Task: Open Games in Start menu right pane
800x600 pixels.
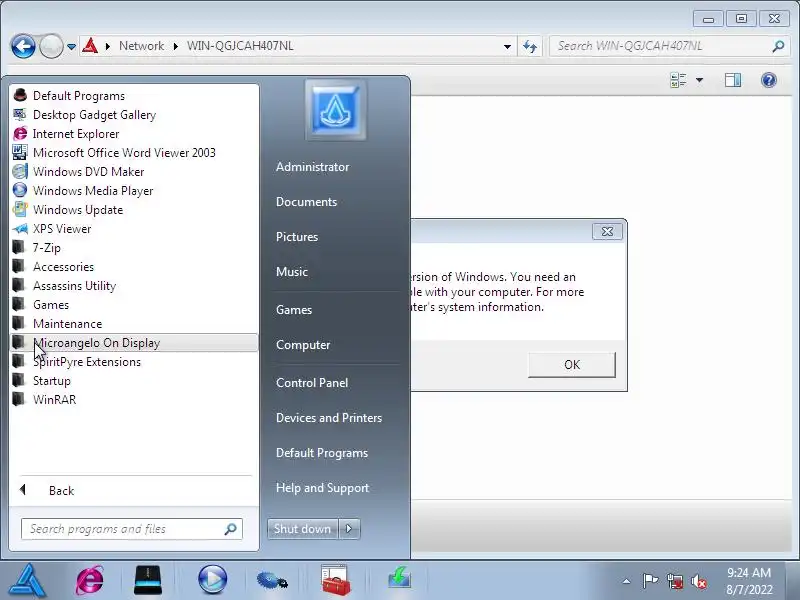Action: click(293, 310)
